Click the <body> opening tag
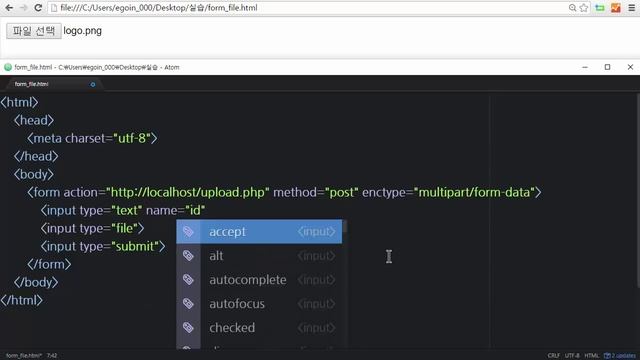 33,174
